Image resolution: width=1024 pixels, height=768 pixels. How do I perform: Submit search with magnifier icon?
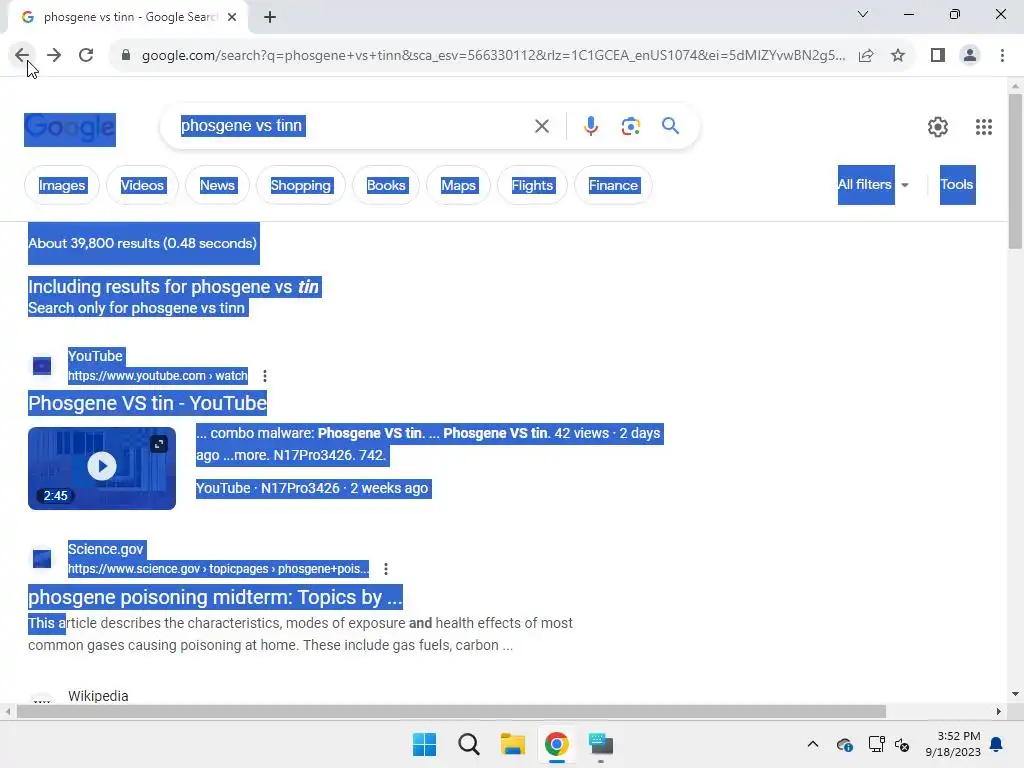pos(670,125)
